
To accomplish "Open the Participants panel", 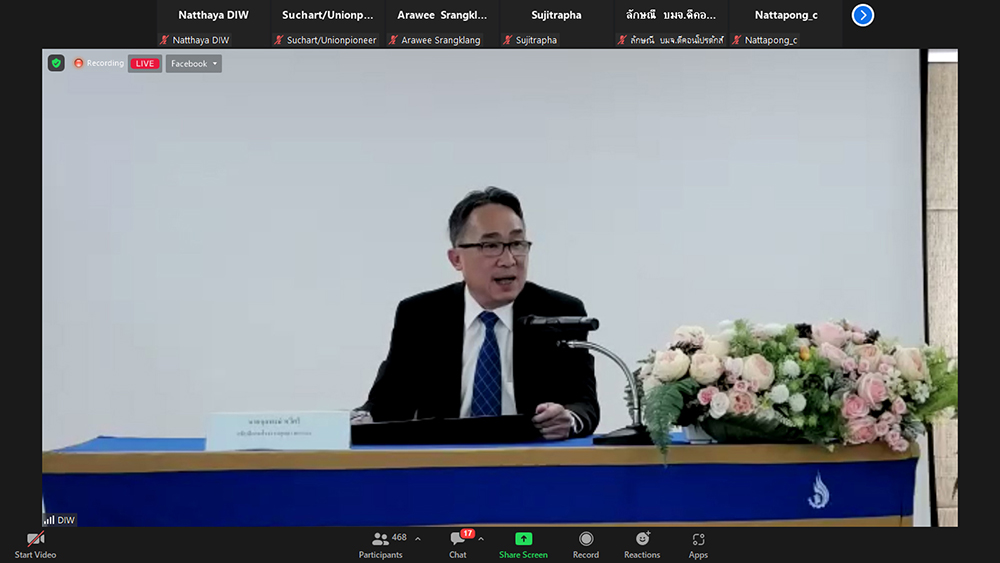I will 381,544.
